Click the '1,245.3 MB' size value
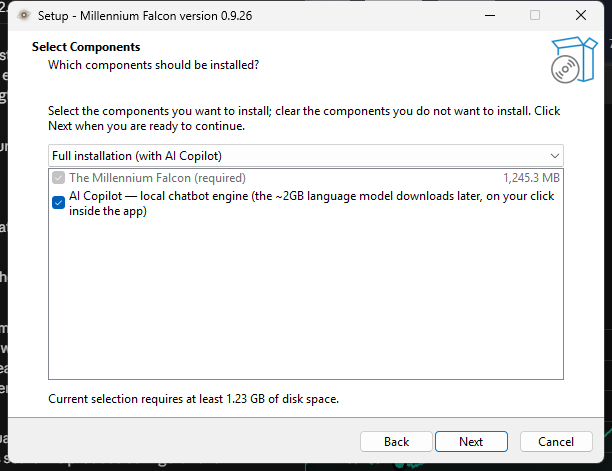612x471 pixels. tap(531, 178)
